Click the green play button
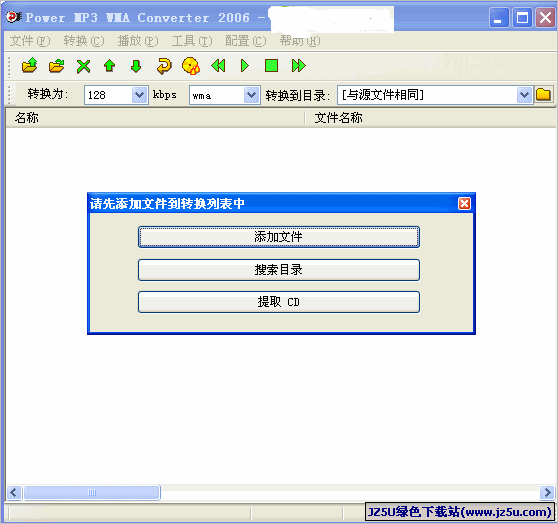This screenshot has width=558, height=524. [245, 66]
